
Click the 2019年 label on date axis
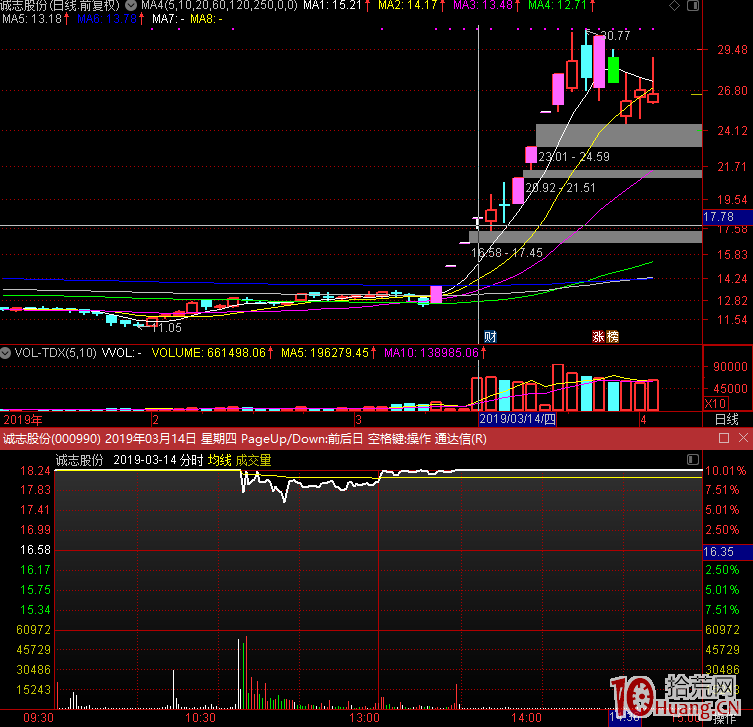[x=23, y=420]
